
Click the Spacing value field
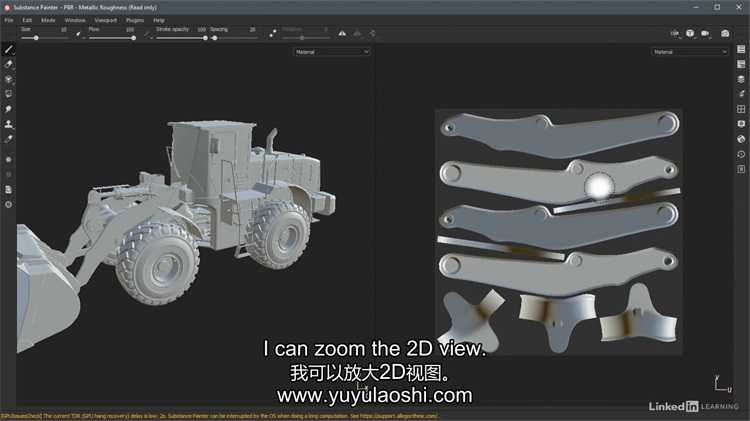253,30
